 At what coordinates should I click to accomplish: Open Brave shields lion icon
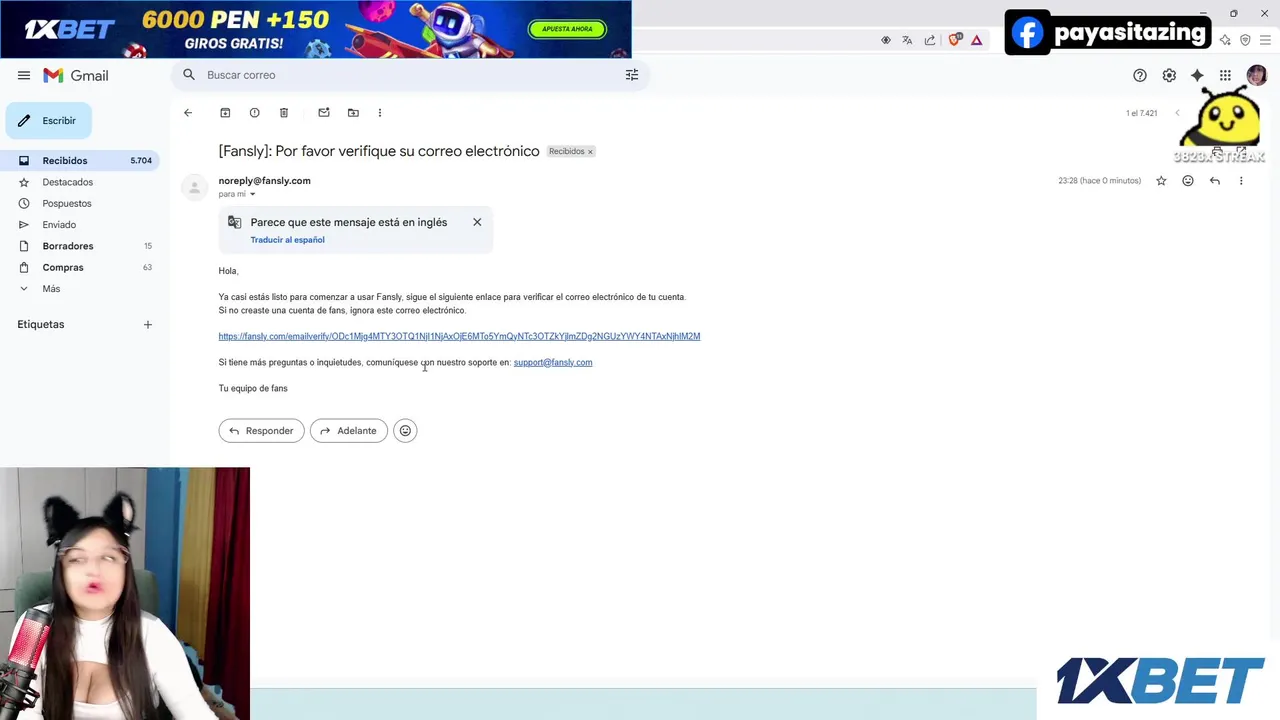pyautogui.click(x=954, y=40)
